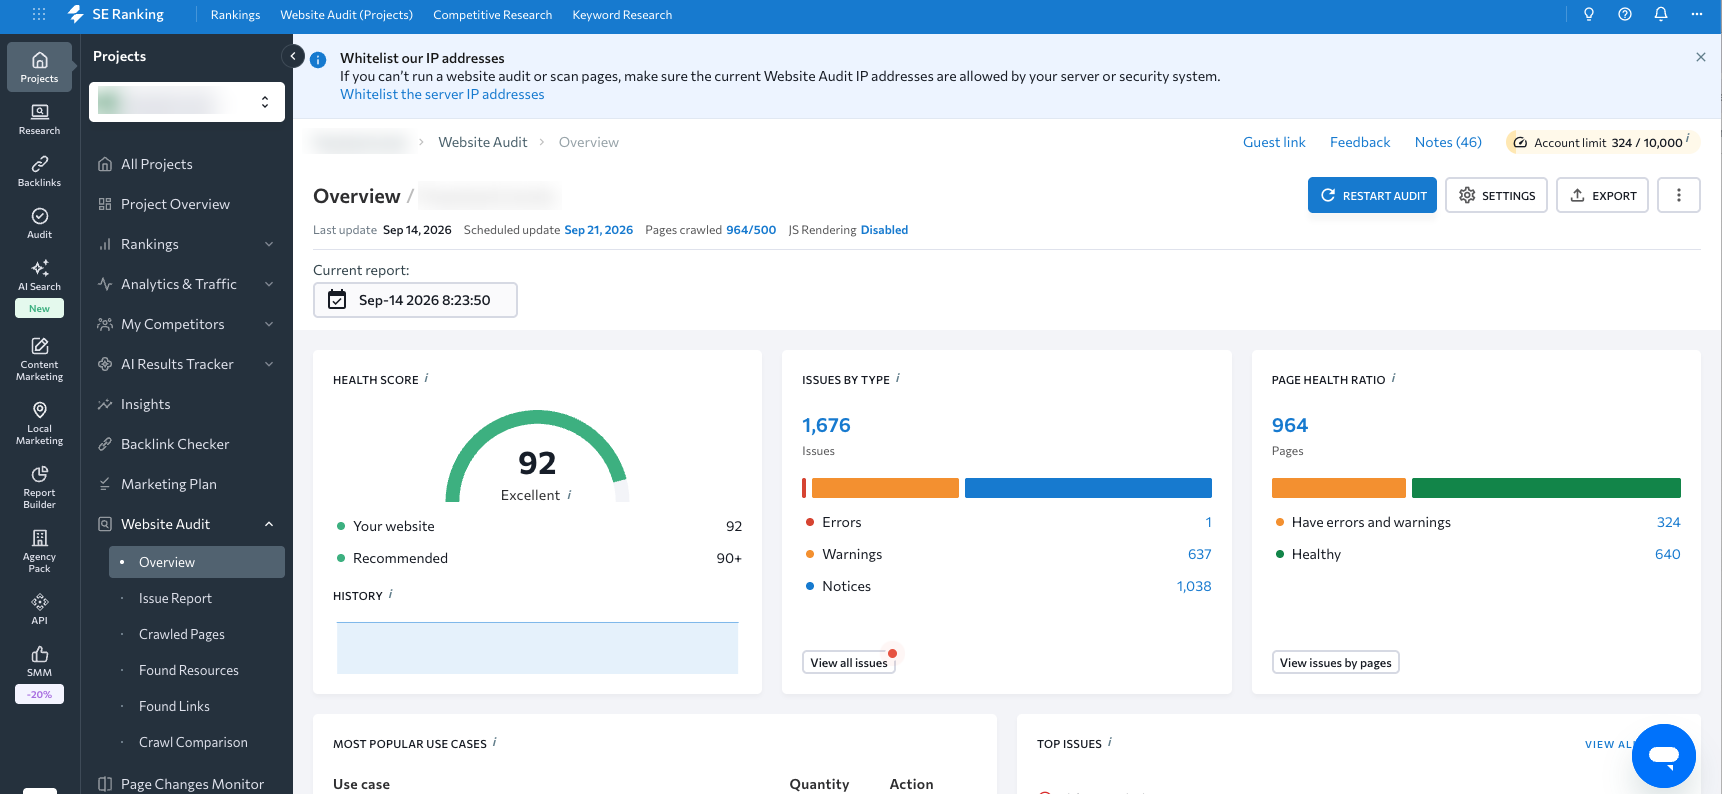
Task: Open the current report date picker
Action: 415,300
